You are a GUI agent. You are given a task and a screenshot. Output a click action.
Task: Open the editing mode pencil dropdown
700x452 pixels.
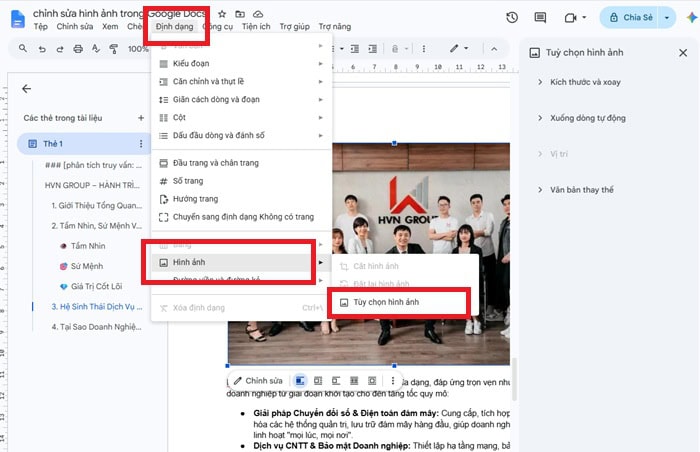(x=459, y=48)
